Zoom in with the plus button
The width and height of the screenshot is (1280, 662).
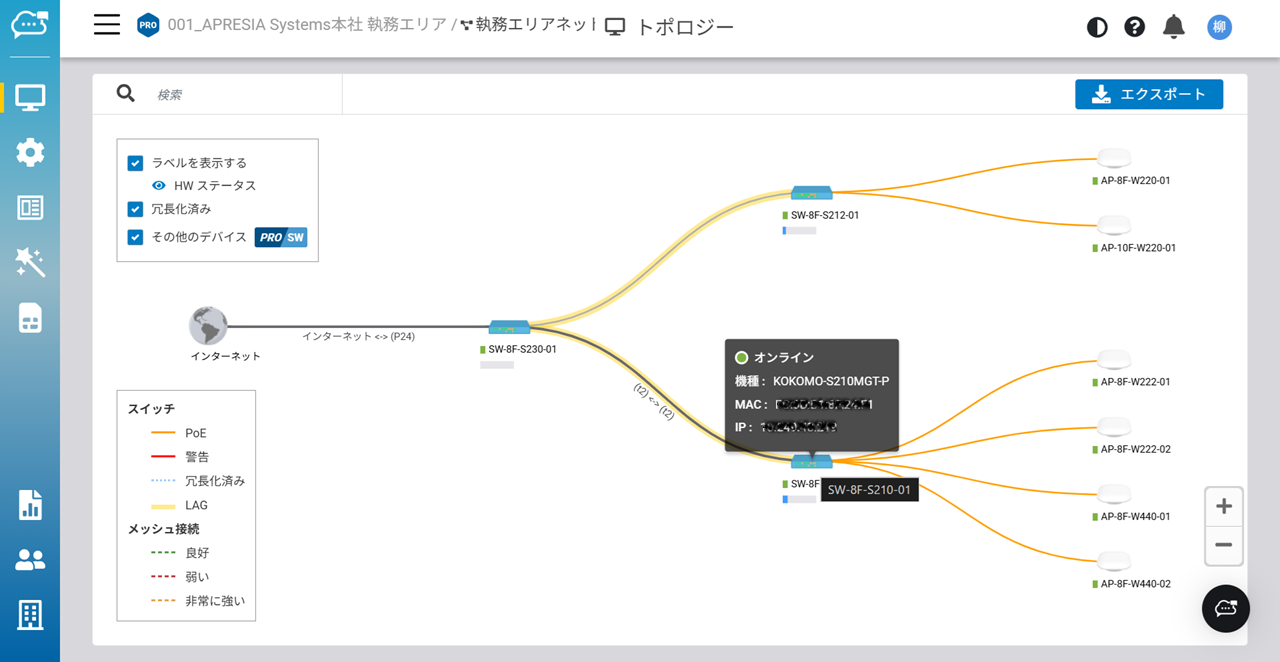pos(1223,507)
